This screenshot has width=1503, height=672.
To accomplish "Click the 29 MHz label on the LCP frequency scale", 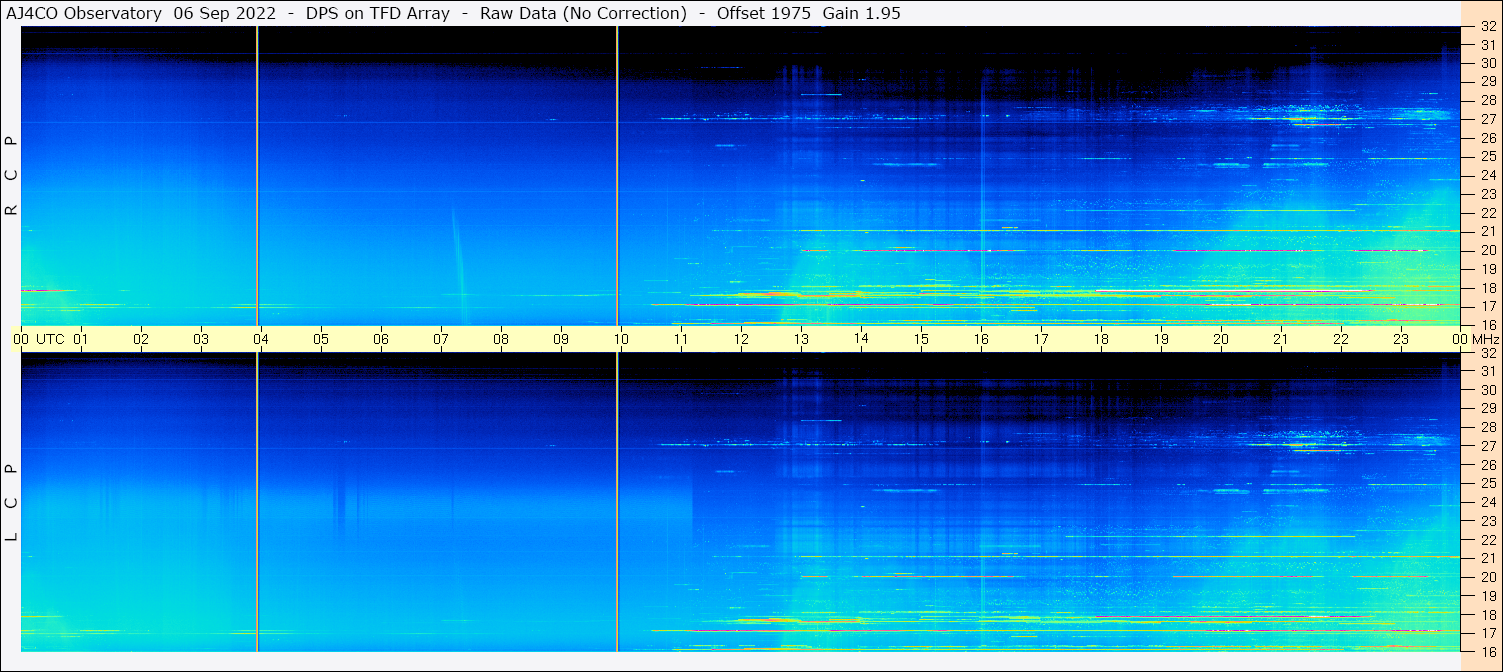I will coord(1488,408).
